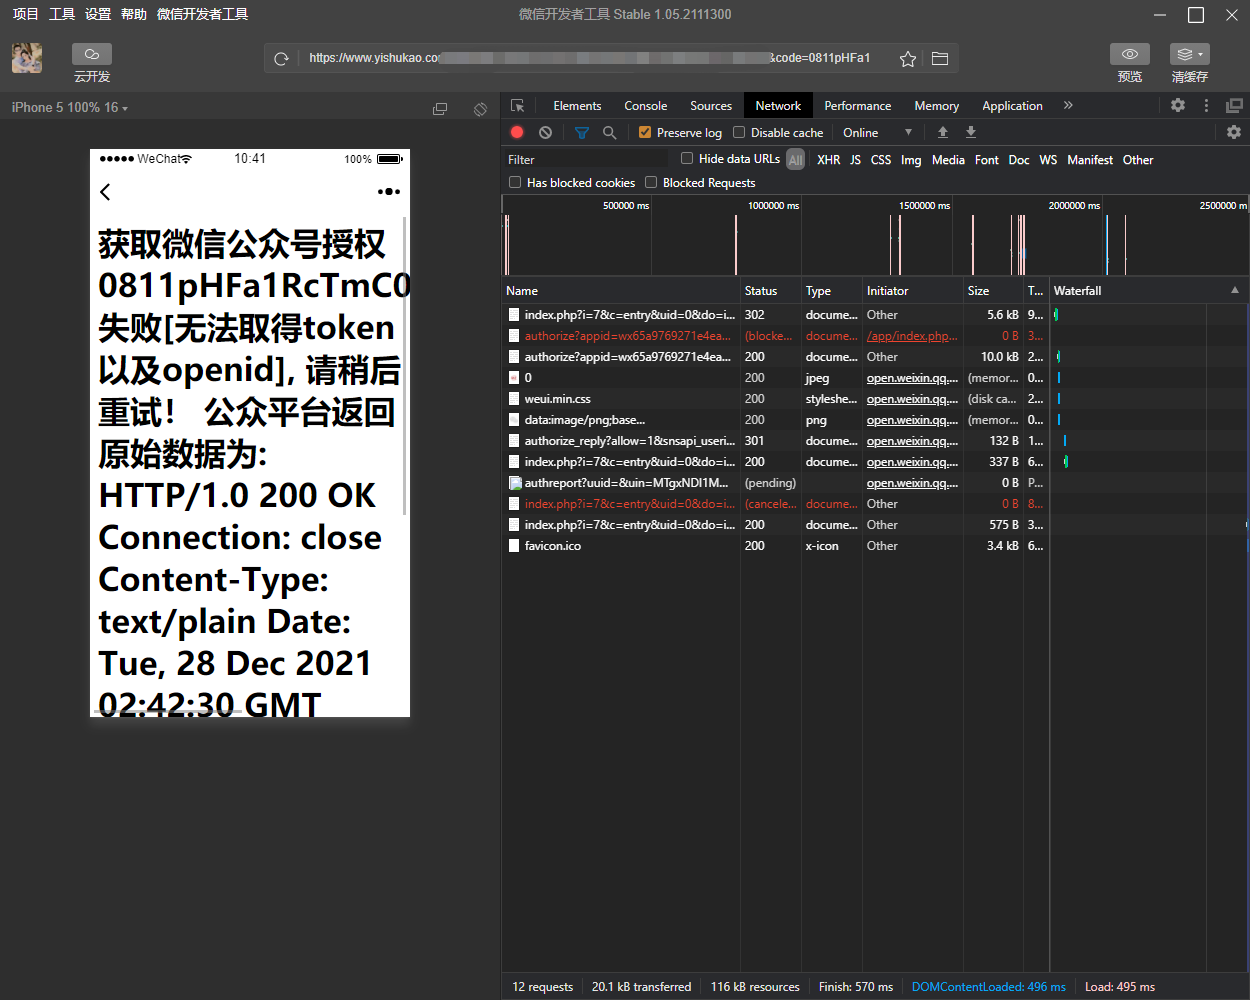Click the detach simulator window icon
Screen dimensions: 1250x1000
coord(440,108)
